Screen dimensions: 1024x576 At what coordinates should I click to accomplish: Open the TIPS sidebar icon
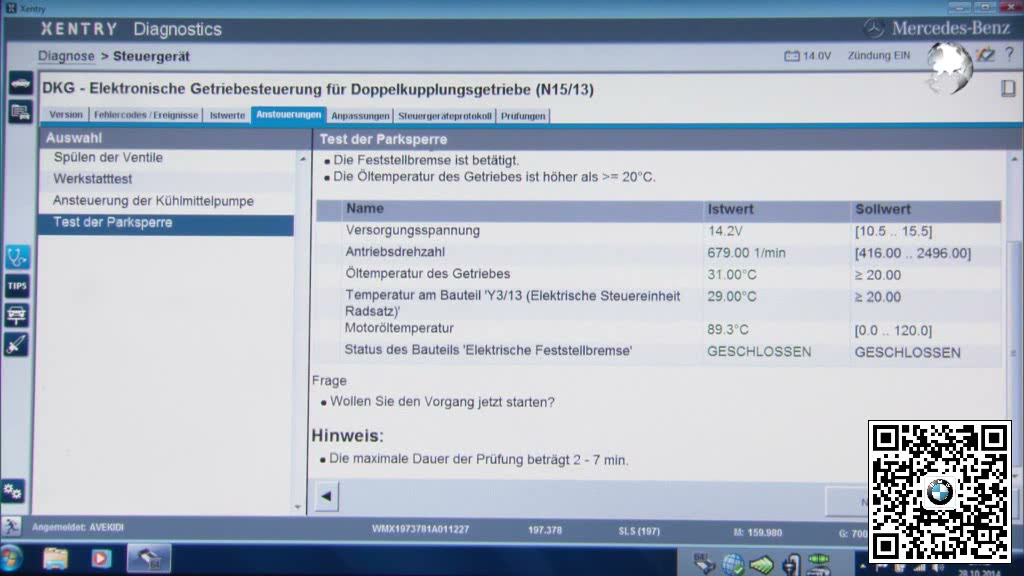click(17, 286)
